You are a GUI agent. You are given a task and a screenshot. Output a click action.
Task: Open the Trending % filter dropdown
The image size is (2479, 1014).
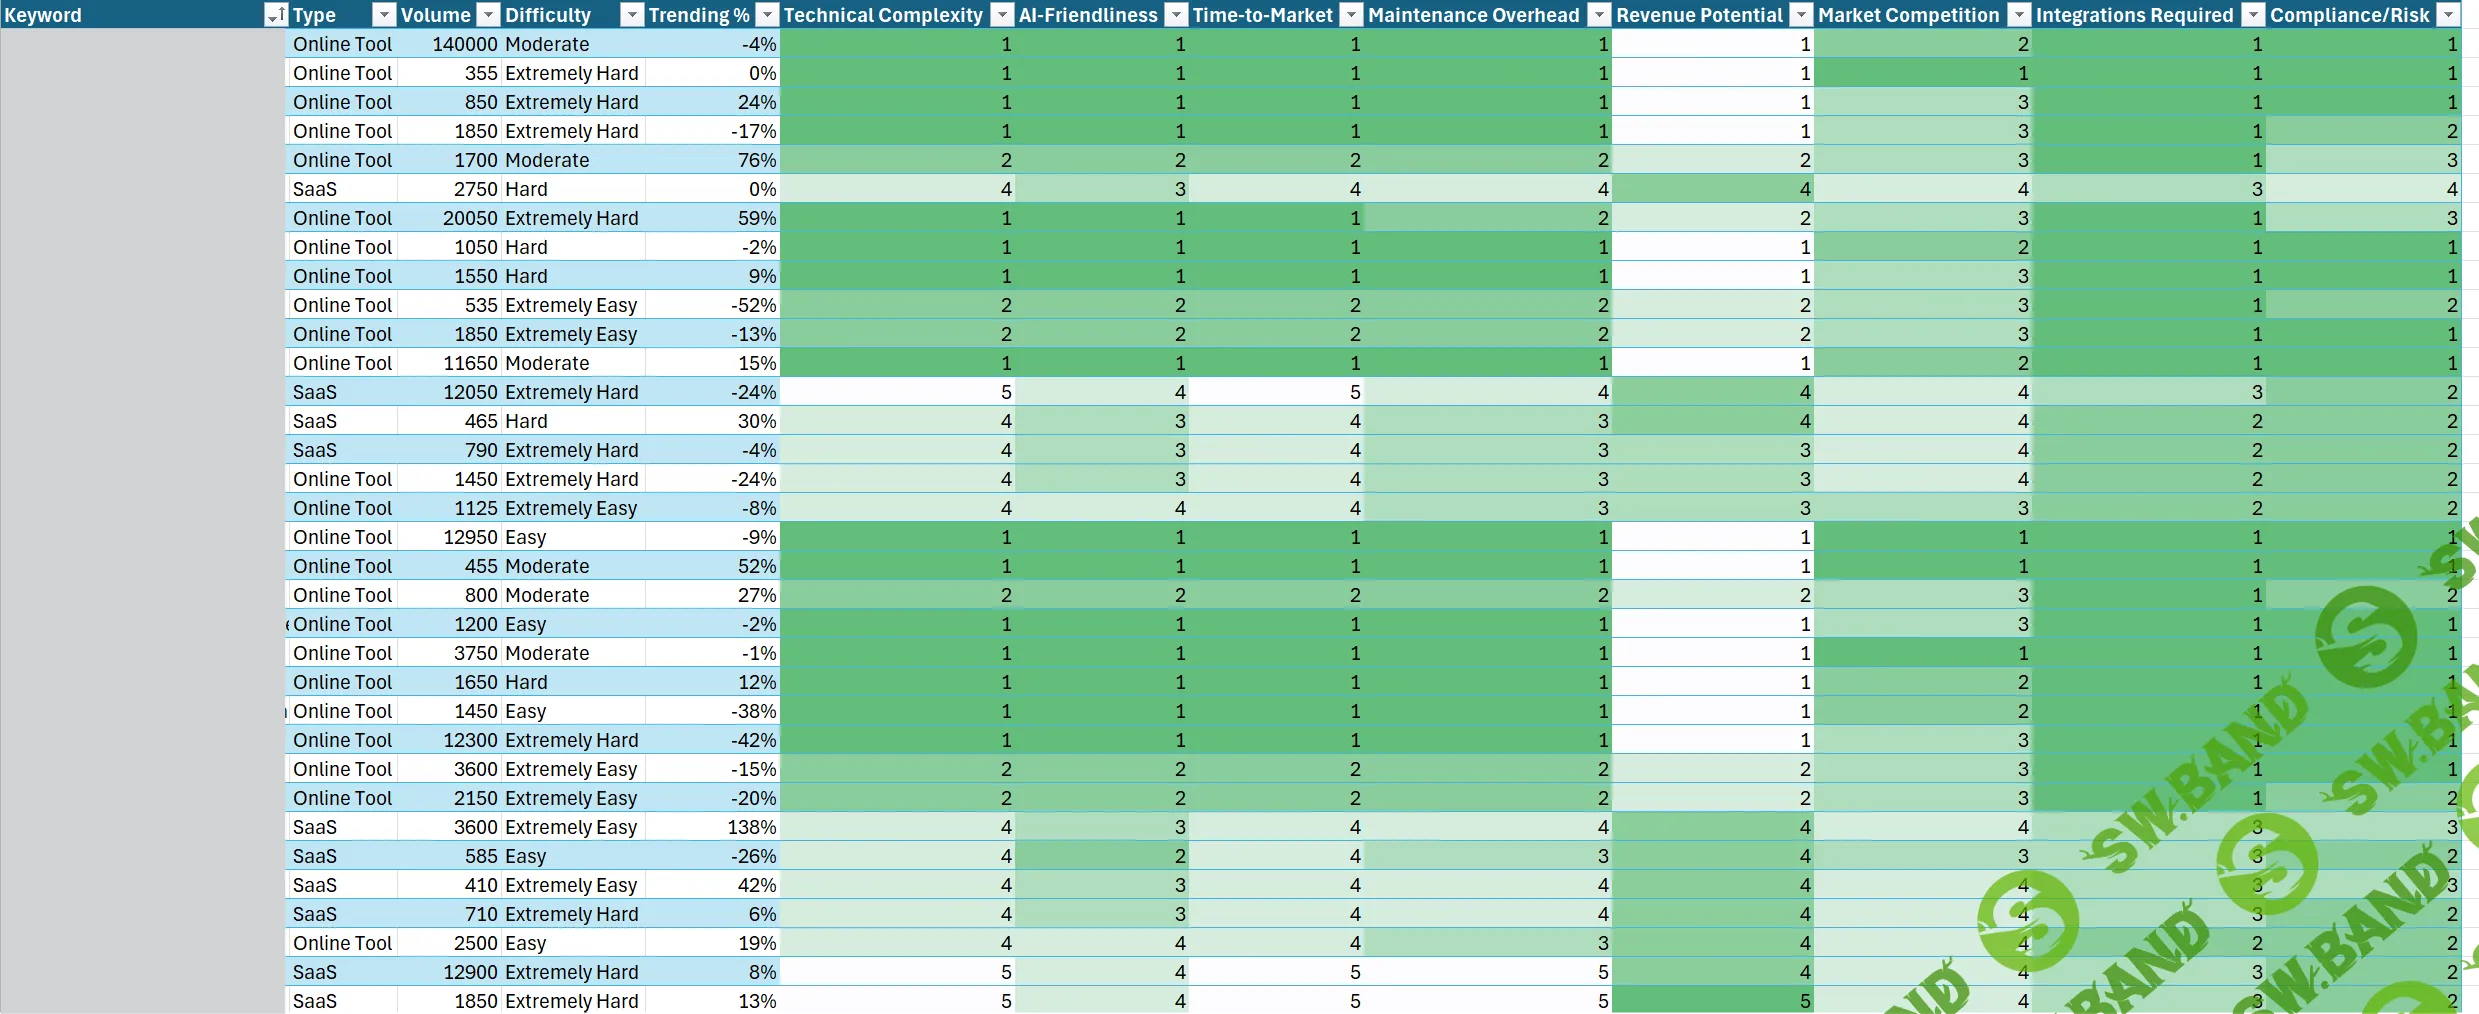pos(766,15)
